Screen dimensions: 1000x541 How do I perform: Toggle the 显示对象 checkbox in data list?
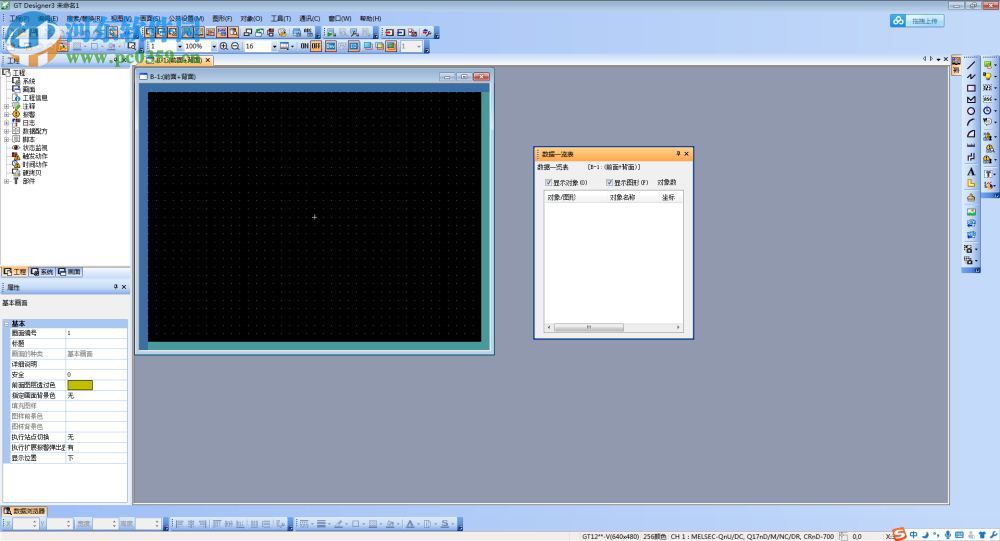coord(548,182)
